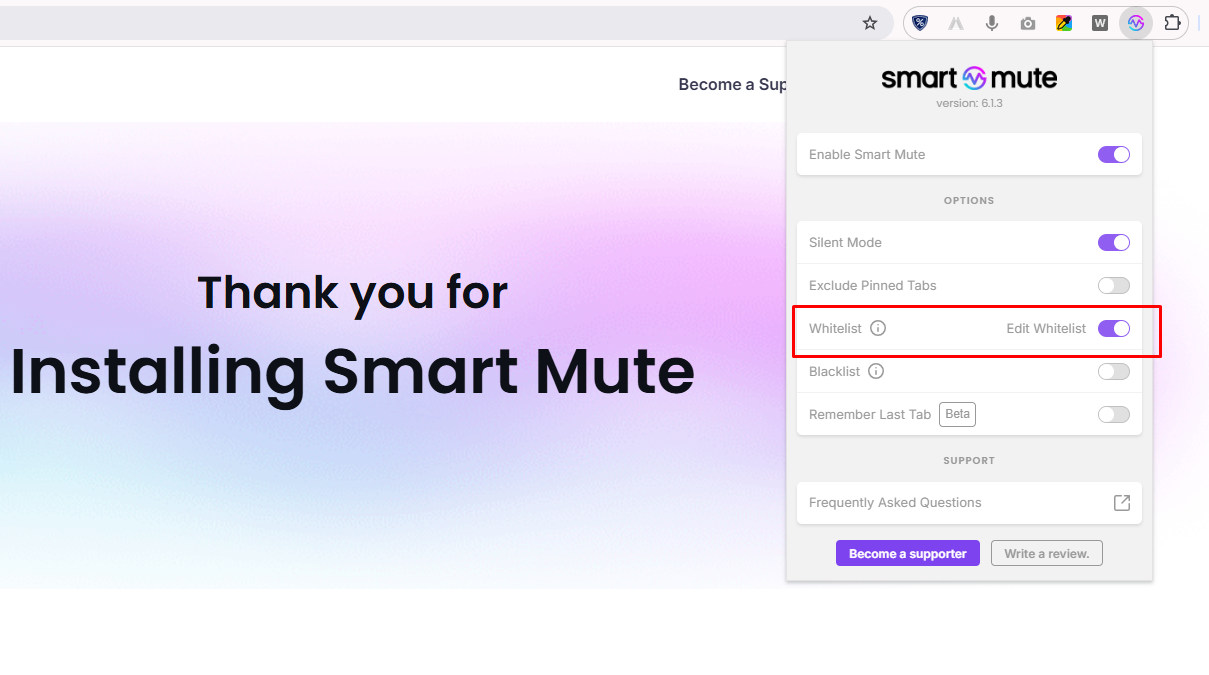The width and height of the screenshot is (1209, 675).
Task: Open the Chrome extensions puzzle menu
Action: [1172, 23]
